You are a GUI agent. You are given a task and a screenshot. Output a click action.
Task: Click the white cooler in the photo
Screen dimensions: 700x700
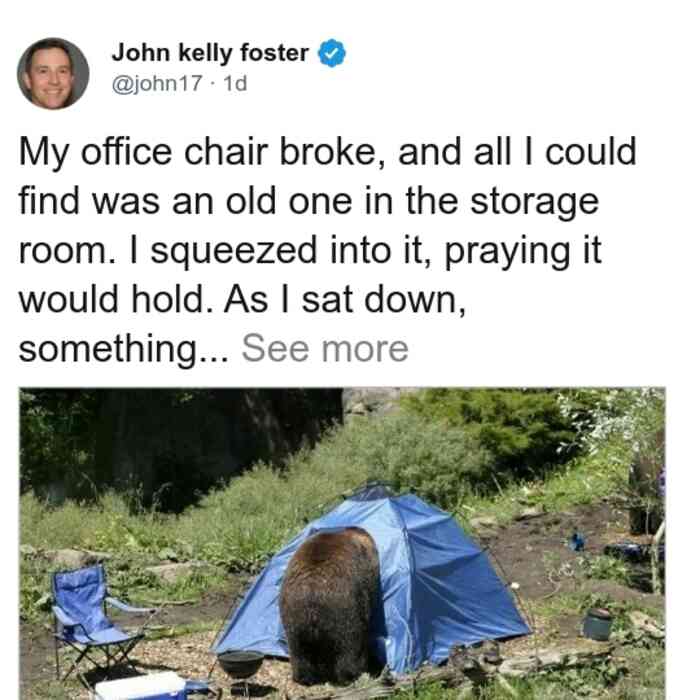141,688
